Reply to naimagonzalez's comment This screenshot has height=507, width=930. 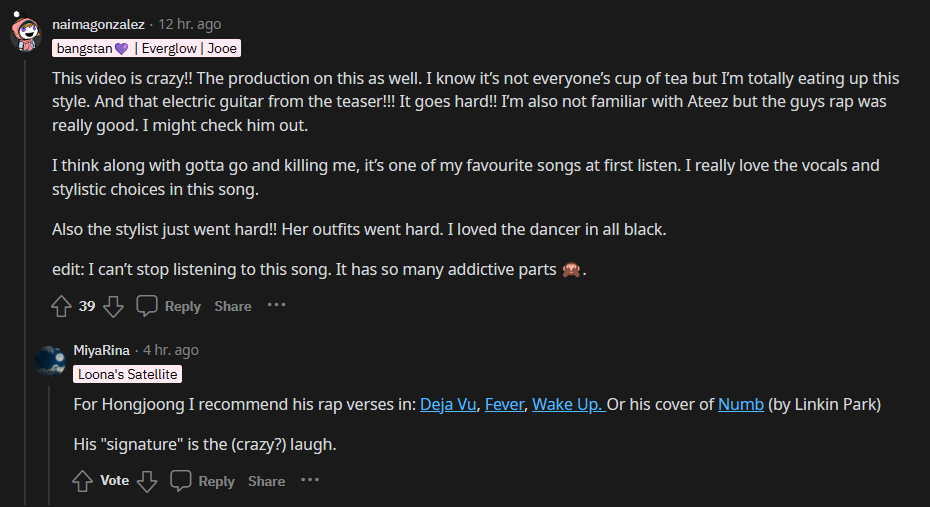click(x=169, y=306)
